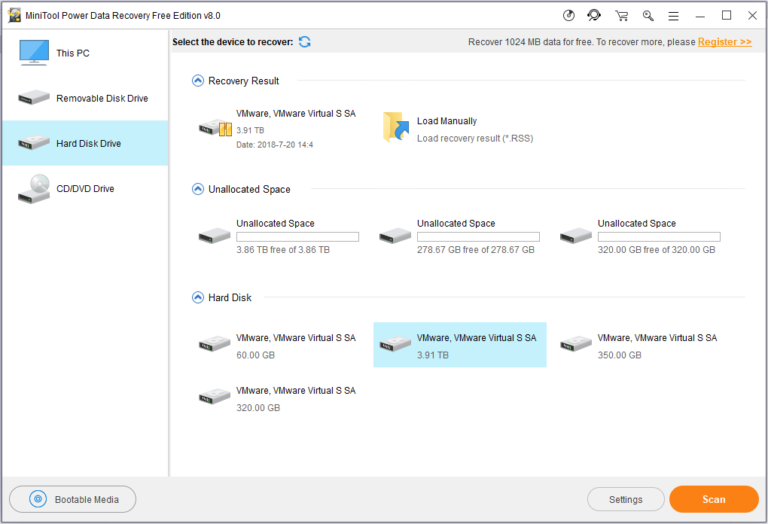Click the CD/DVD Drive disc icon

(x=34, y=189)
